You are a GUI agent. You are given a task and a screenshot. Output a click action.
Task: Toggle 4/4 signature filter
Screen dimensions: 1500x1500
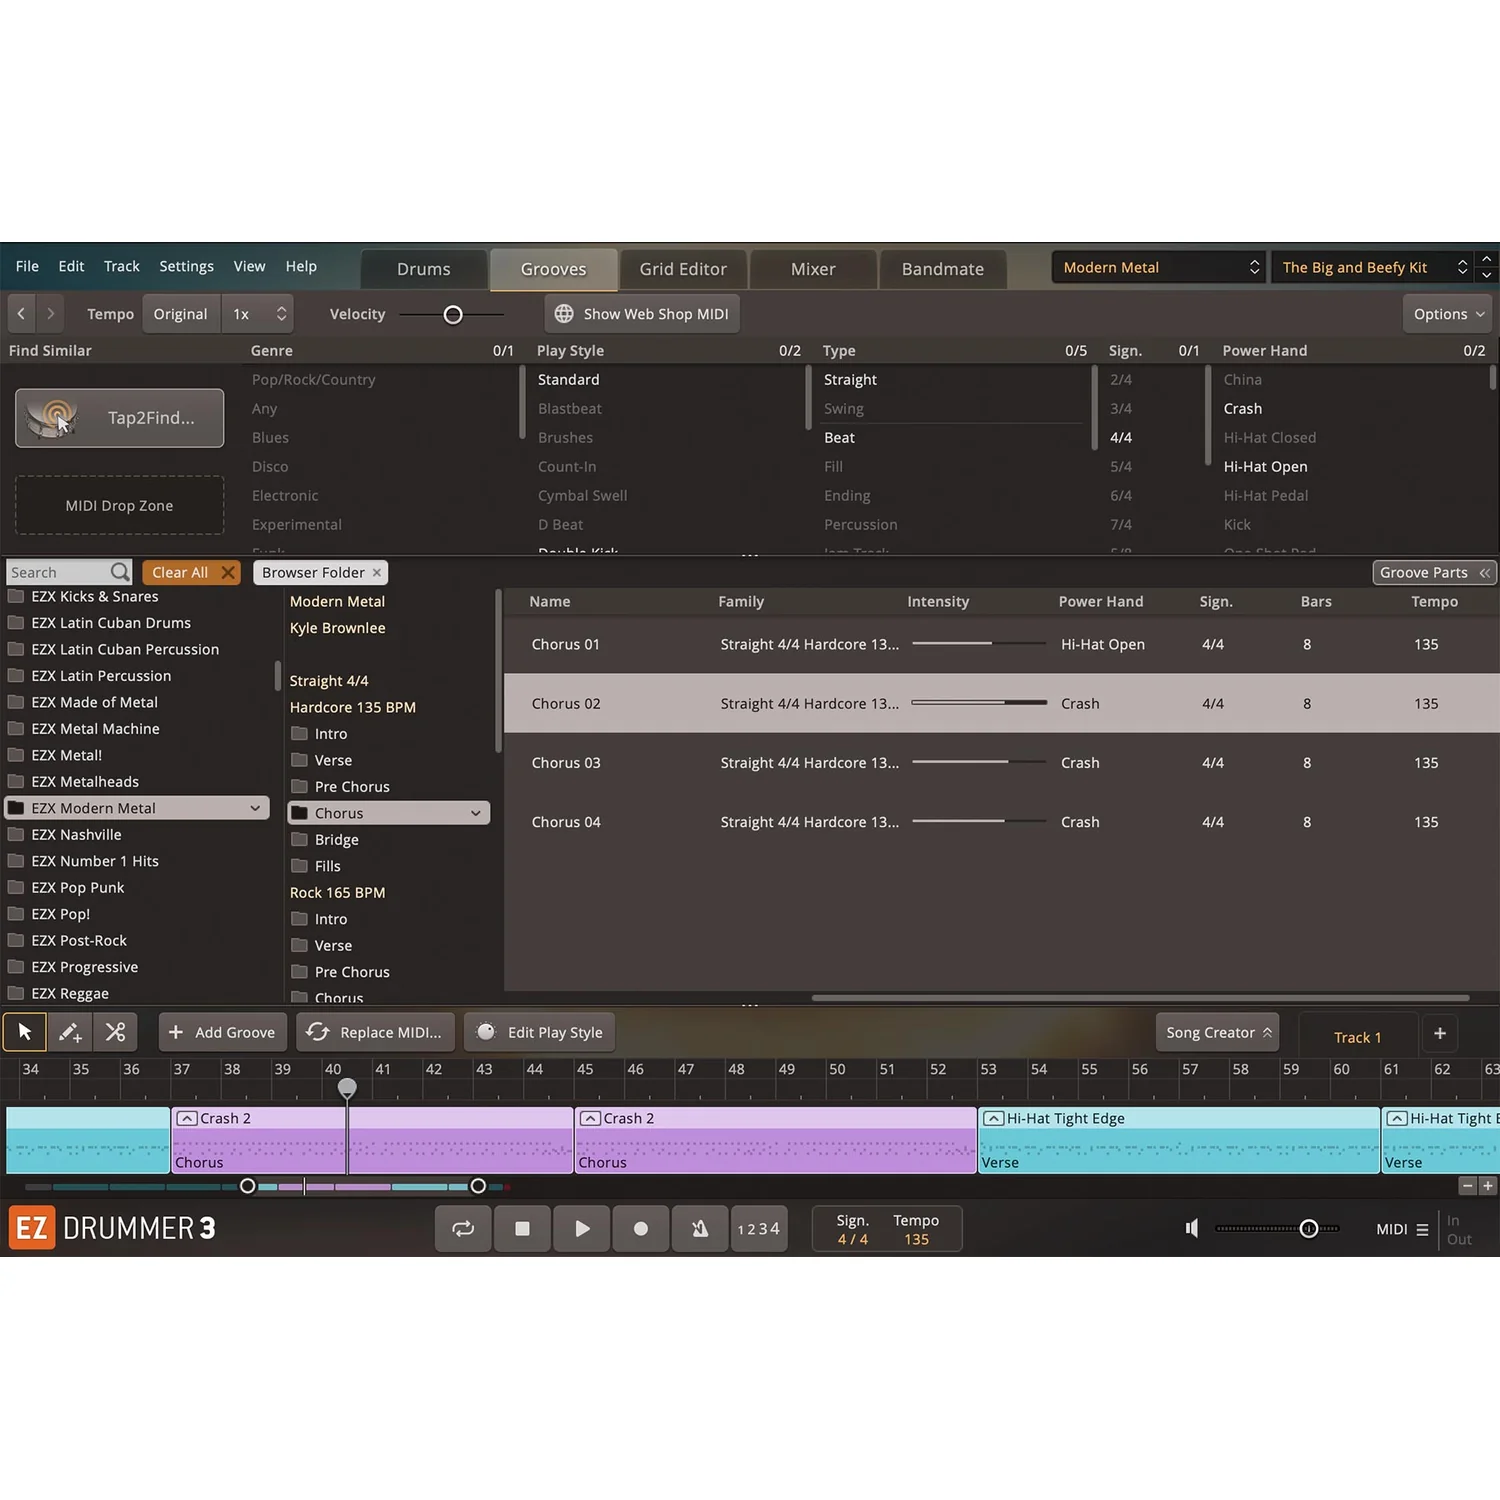pyautogui.click(x=1121, y=438)
